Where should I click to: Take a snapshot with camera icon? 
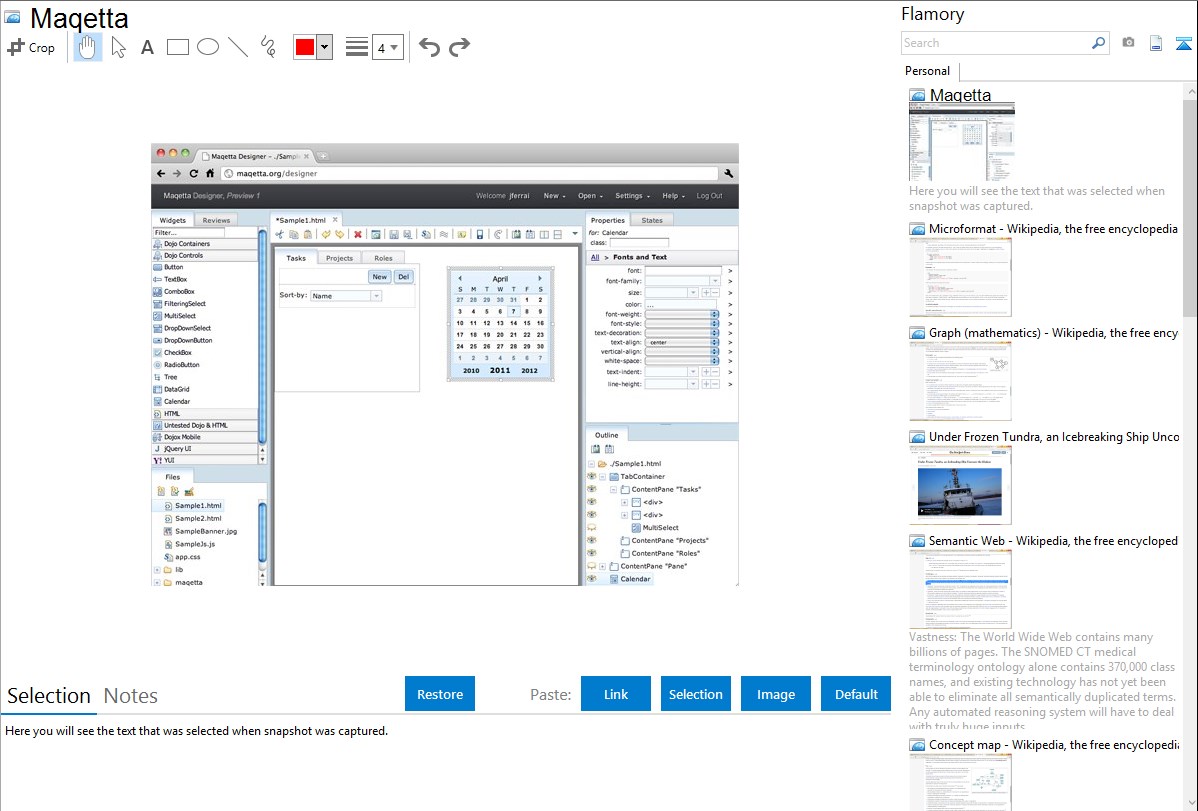tap(1128, 43)
